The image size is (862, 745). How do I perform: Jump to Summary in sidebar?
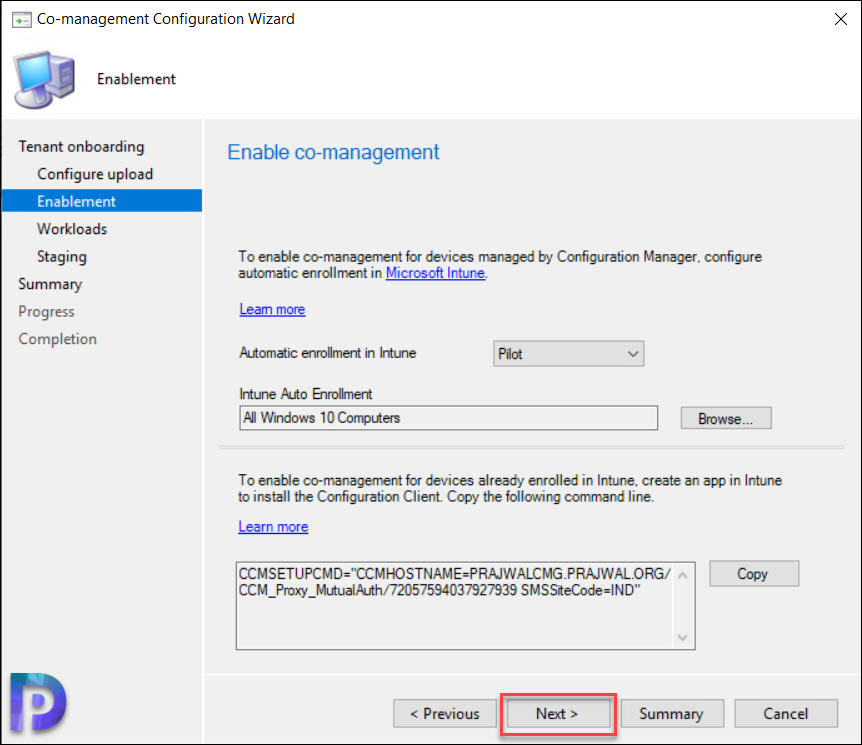tap(50, 284)
